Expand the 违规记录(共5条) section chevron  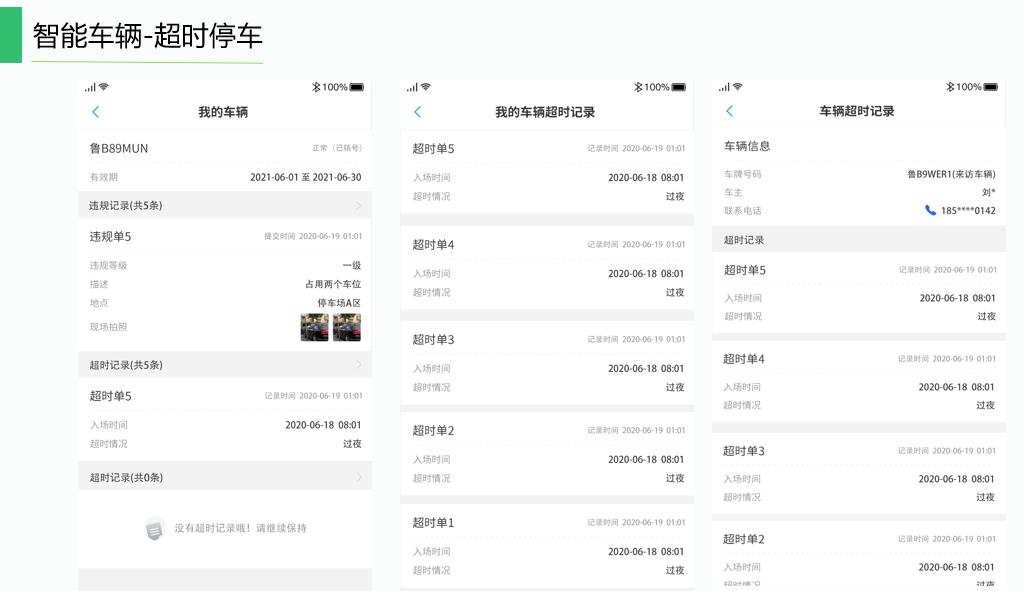[359, 205]
